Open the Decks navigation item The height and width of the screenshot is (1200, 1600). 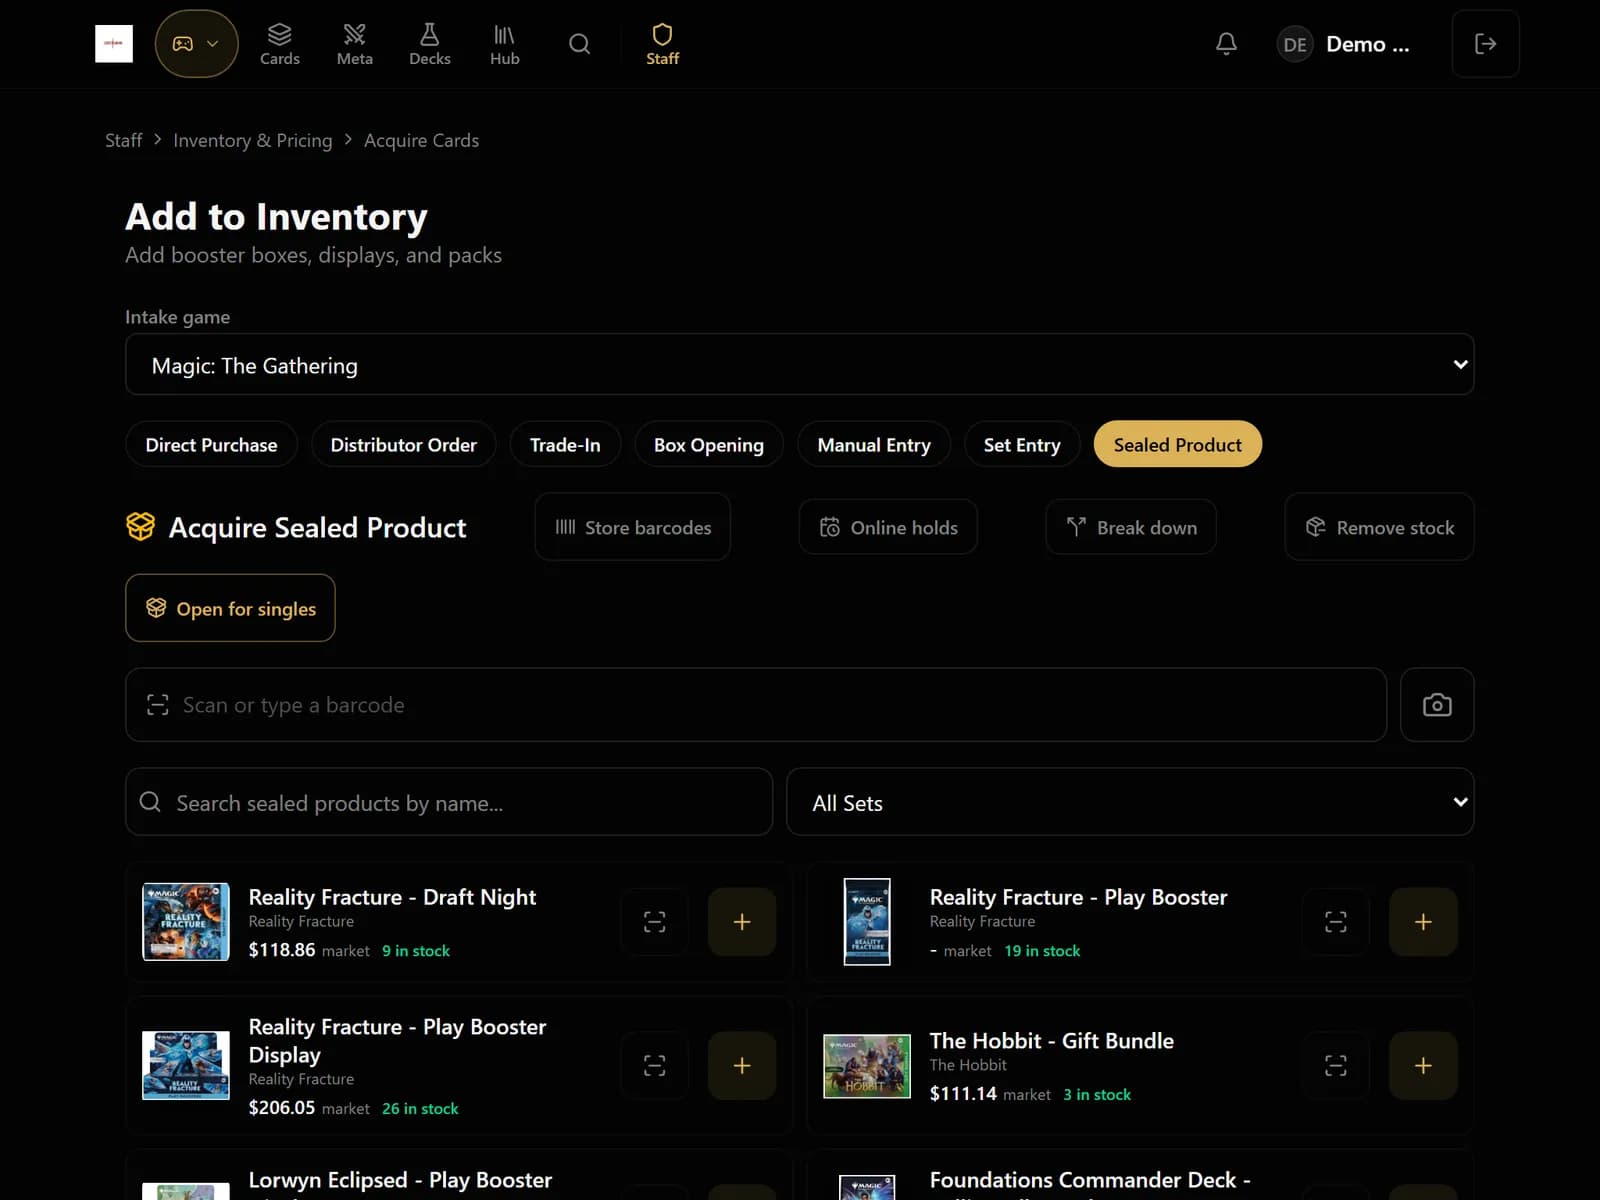coord(430,44)
